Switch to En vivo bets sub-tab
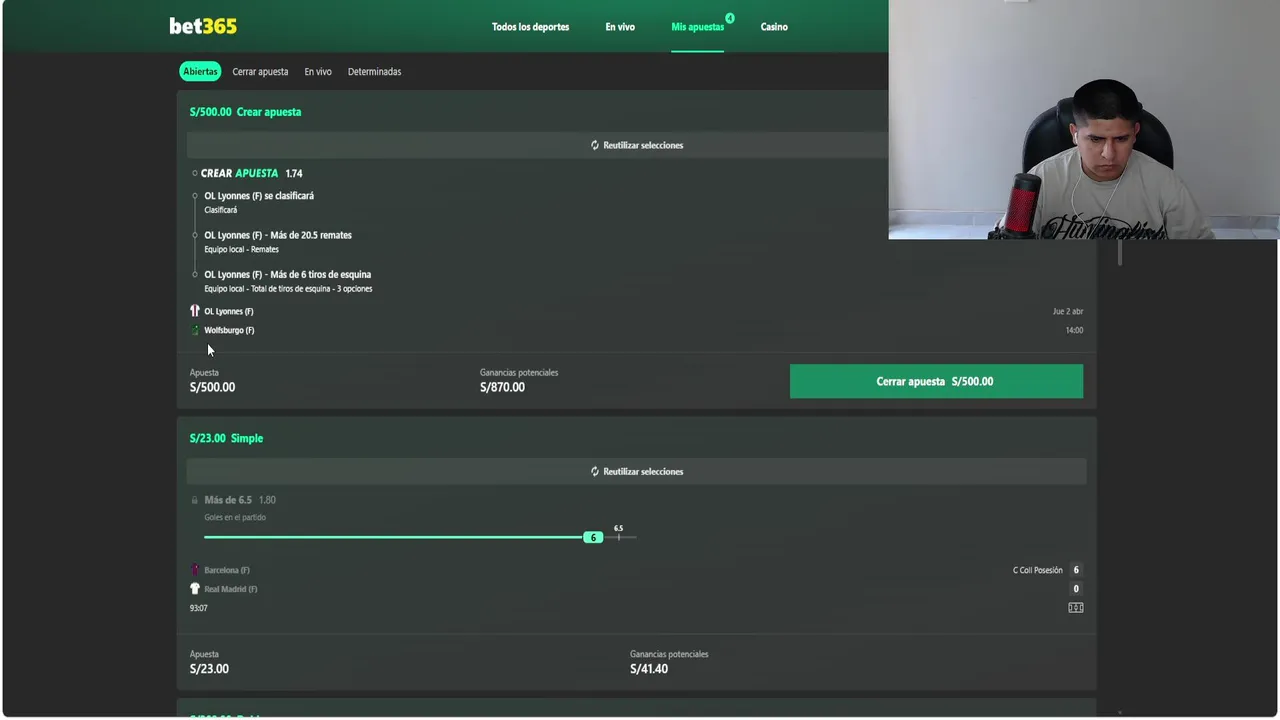The image size is (1280, 720). (318, 72)
